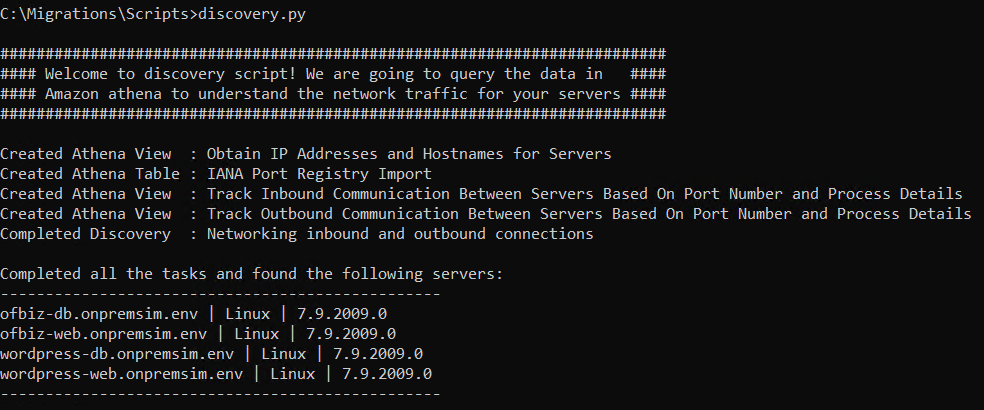Select the ofbiz-db.onpremsim.env hostname
984x410 pixels.
point(99,314)
